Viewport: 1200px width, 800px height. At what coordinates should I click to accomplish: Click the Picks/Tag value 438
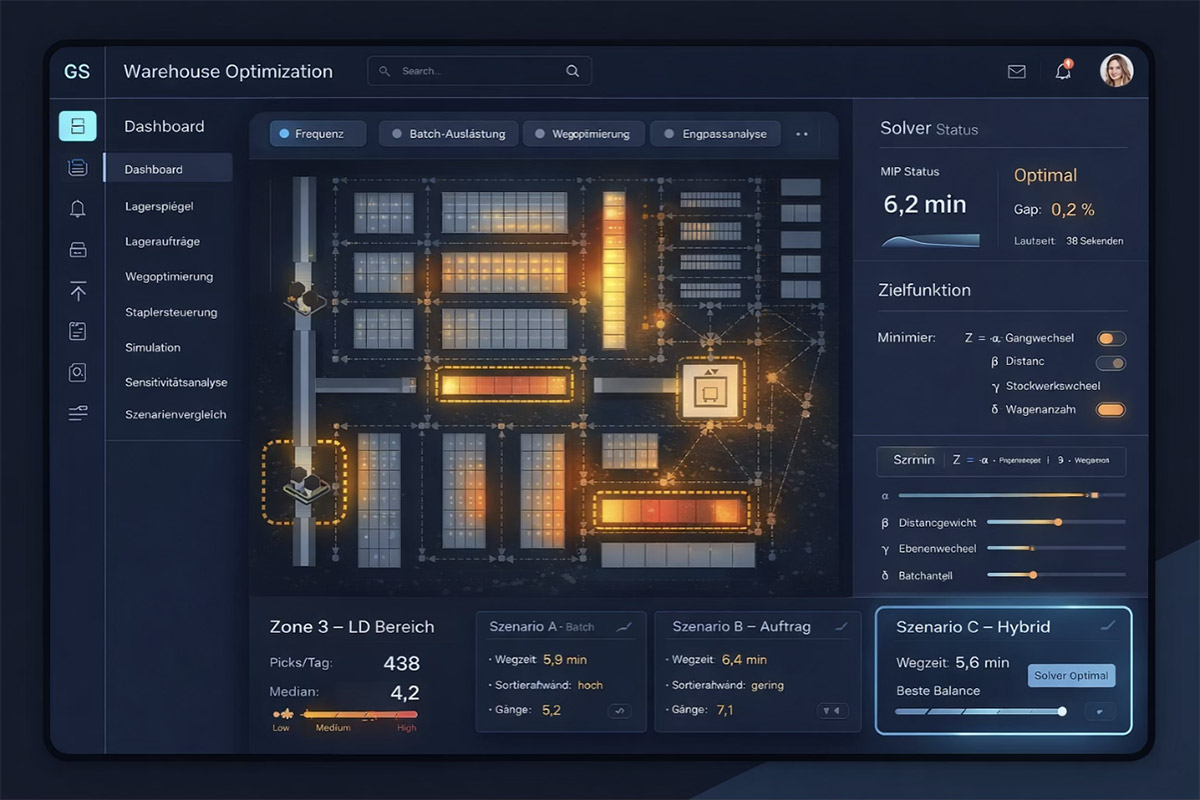click(402, 663)
